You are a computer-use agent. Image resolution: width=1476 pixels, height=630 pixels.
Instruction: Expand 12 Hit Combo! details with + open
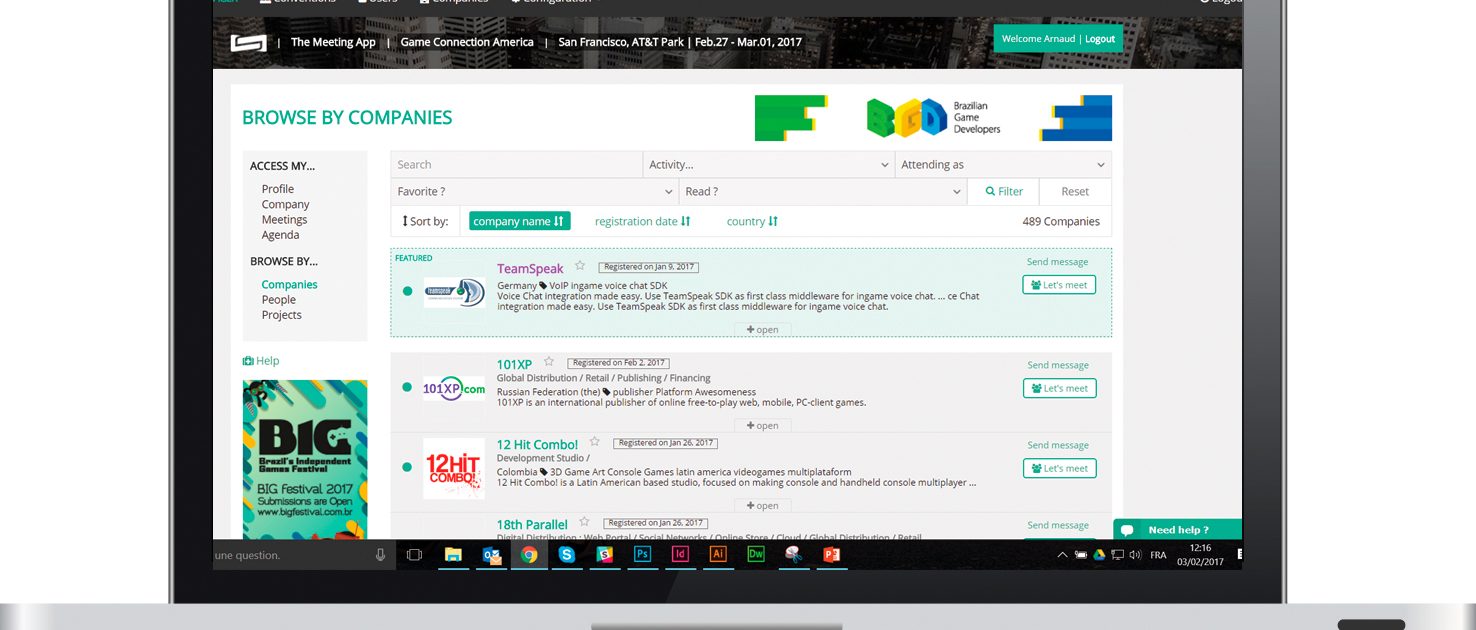coord(763,506)
